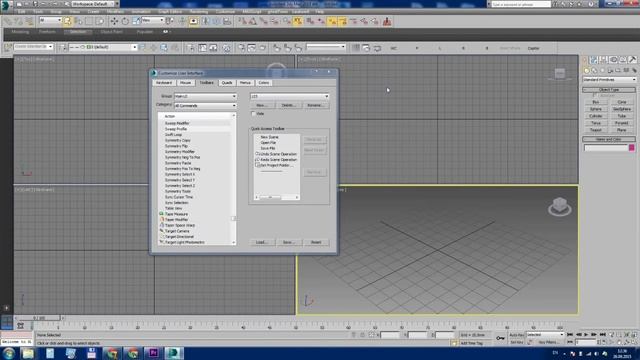Switch to the Keyboard tab
Screen dimensions: 640x360
pos(164,82)
